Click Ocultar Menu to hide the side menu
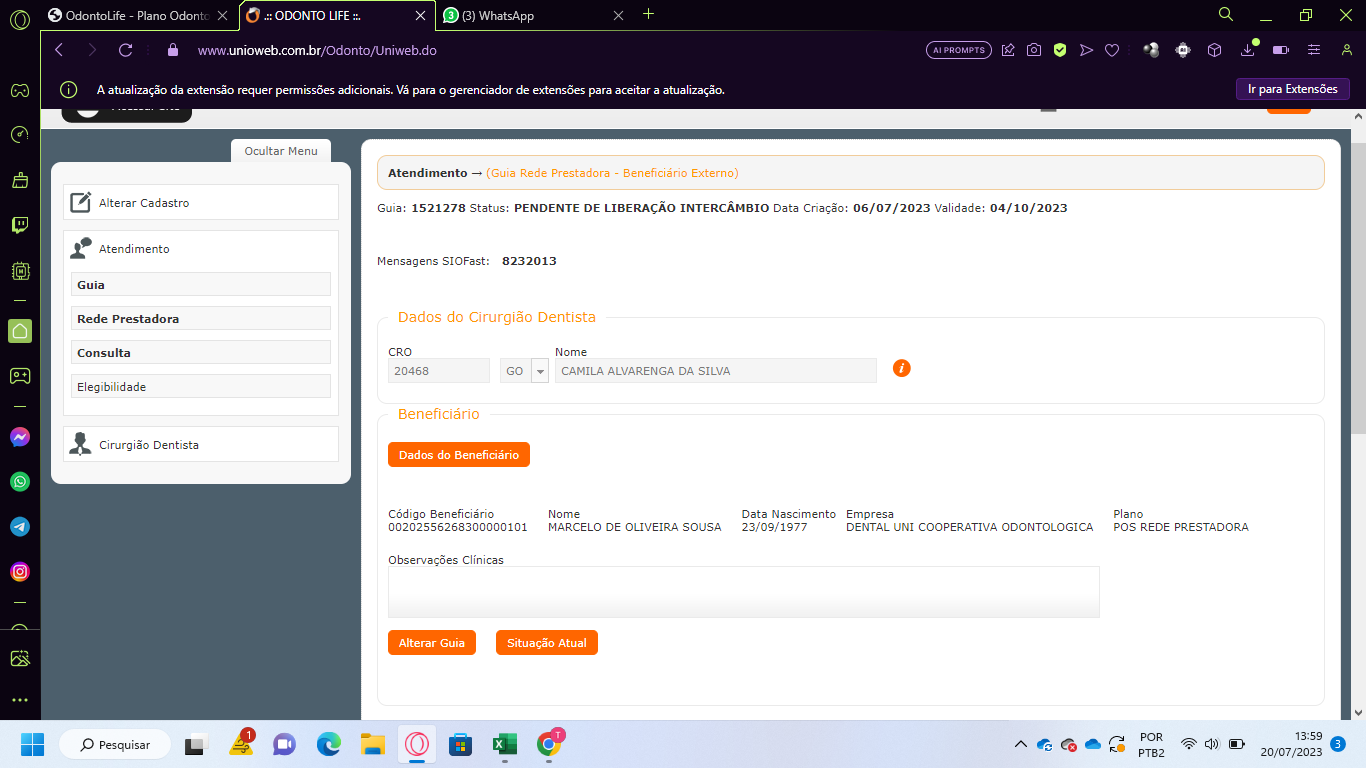1366x768 pixels. click(280, 151)
